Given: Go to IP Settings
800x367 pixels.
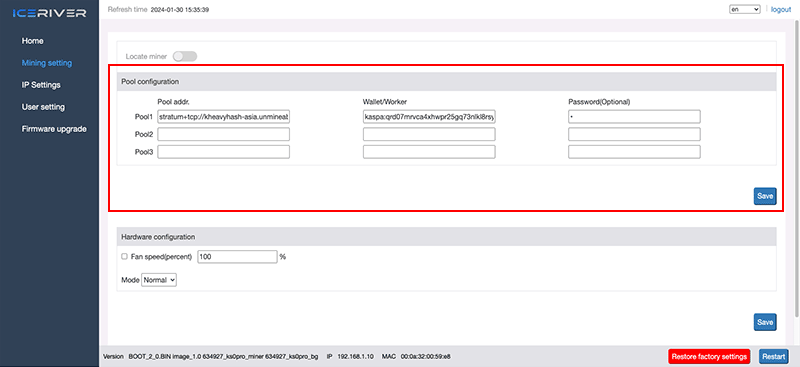Looking at the screenshot, I should pos(41,85).
